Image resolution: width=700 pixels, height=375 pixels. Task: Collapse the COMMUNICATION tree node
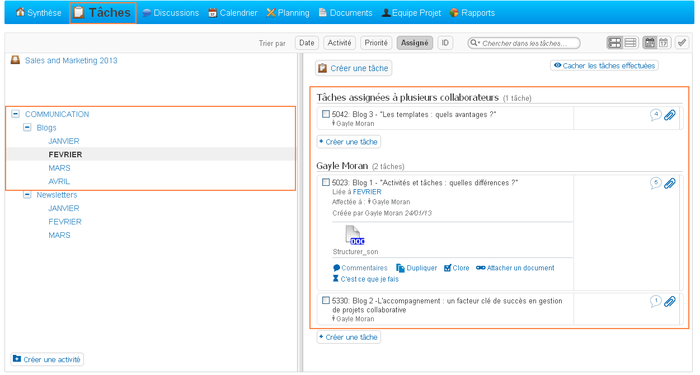click(16, 114)
